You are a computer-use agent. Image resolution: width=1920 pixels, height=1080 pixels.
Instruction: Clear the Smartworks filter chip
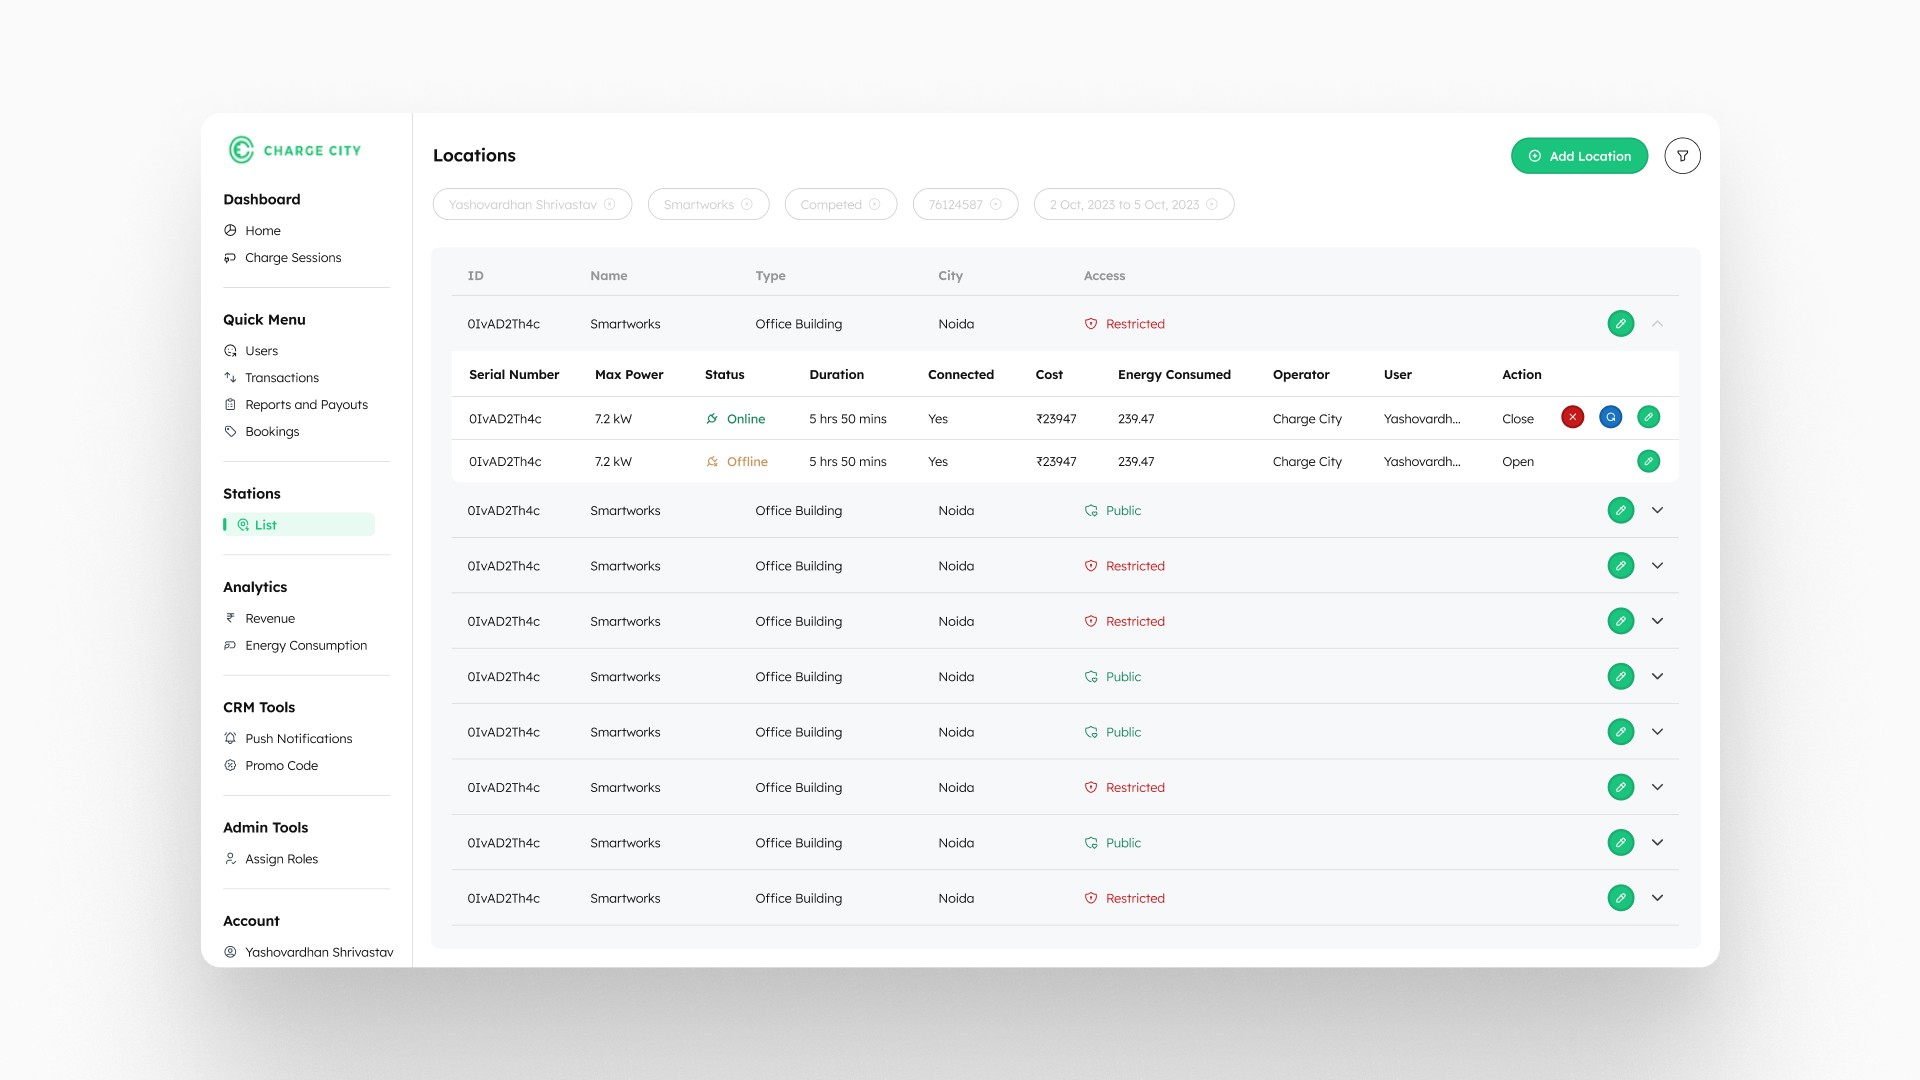click(747, 204)
